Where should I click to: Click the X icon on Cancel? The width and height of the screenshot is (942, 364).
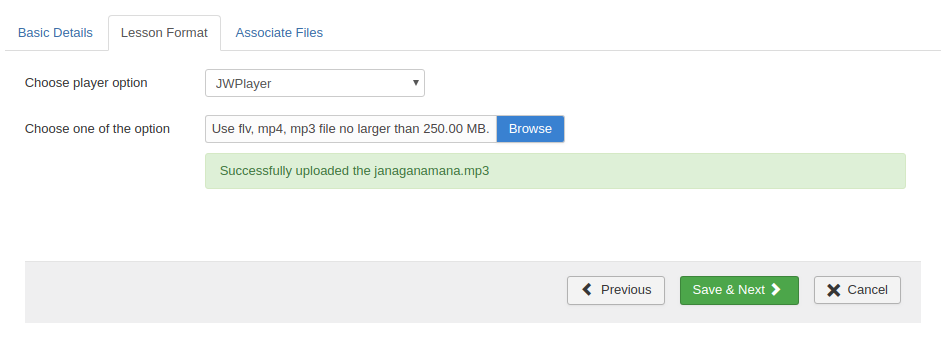coord(834,291)
